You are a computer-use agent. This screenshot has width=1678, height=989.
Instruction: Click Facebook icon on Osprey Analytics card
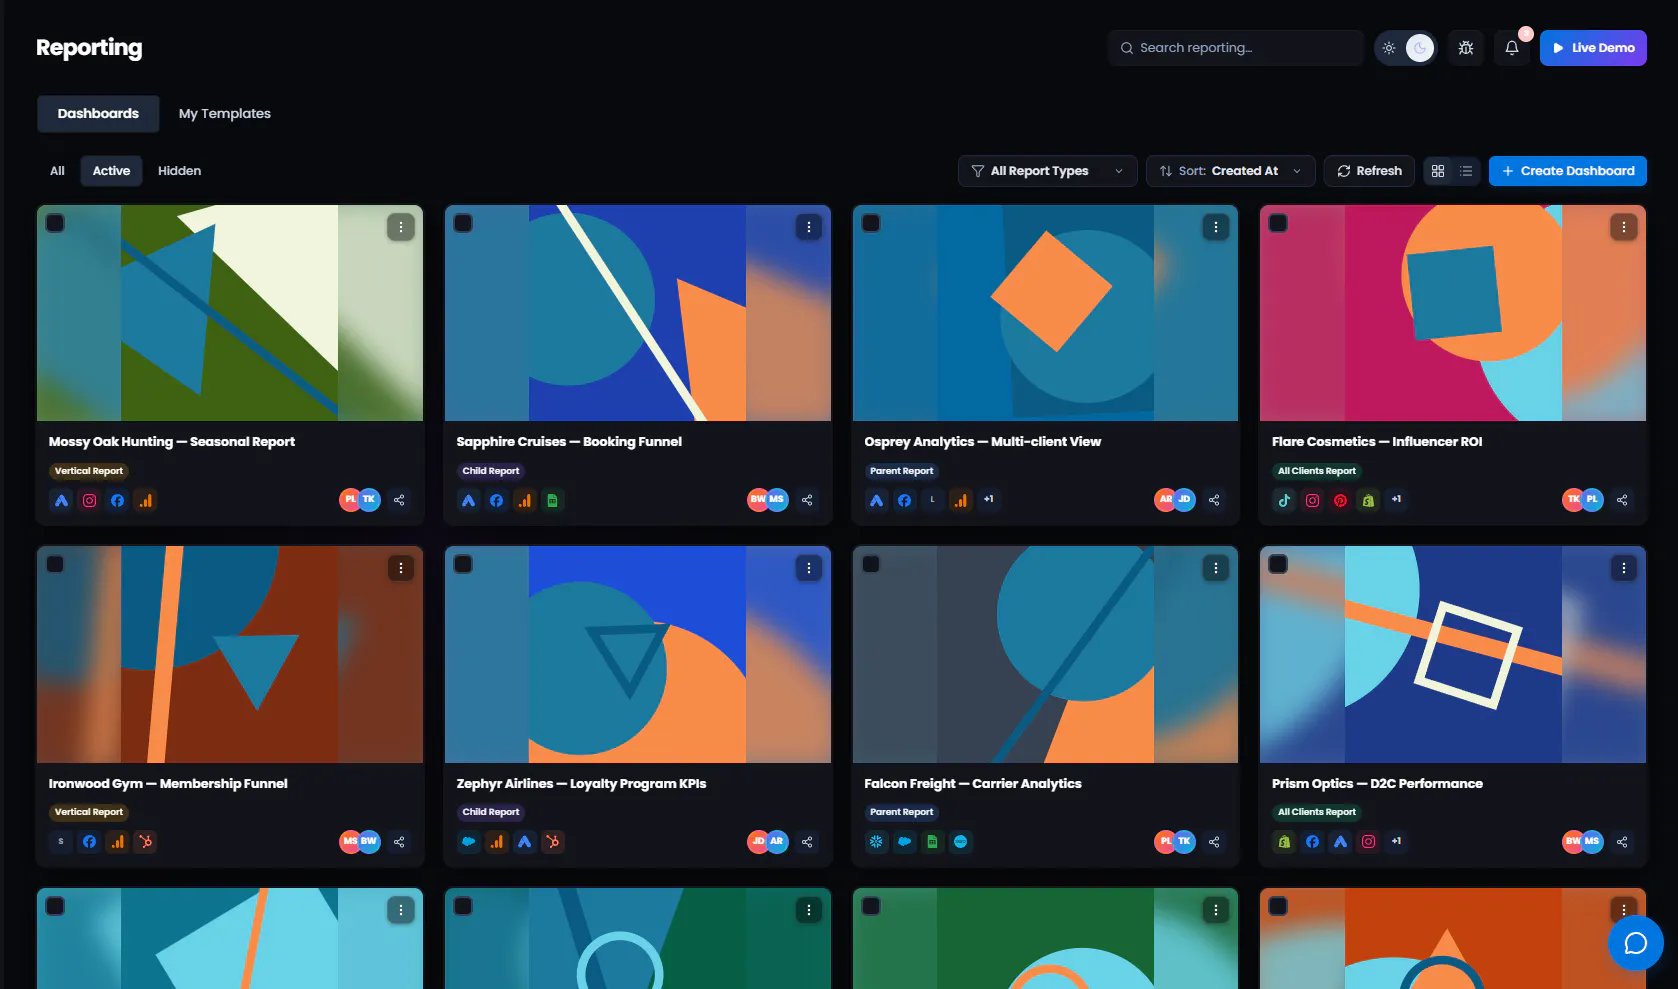click(905, 500)
